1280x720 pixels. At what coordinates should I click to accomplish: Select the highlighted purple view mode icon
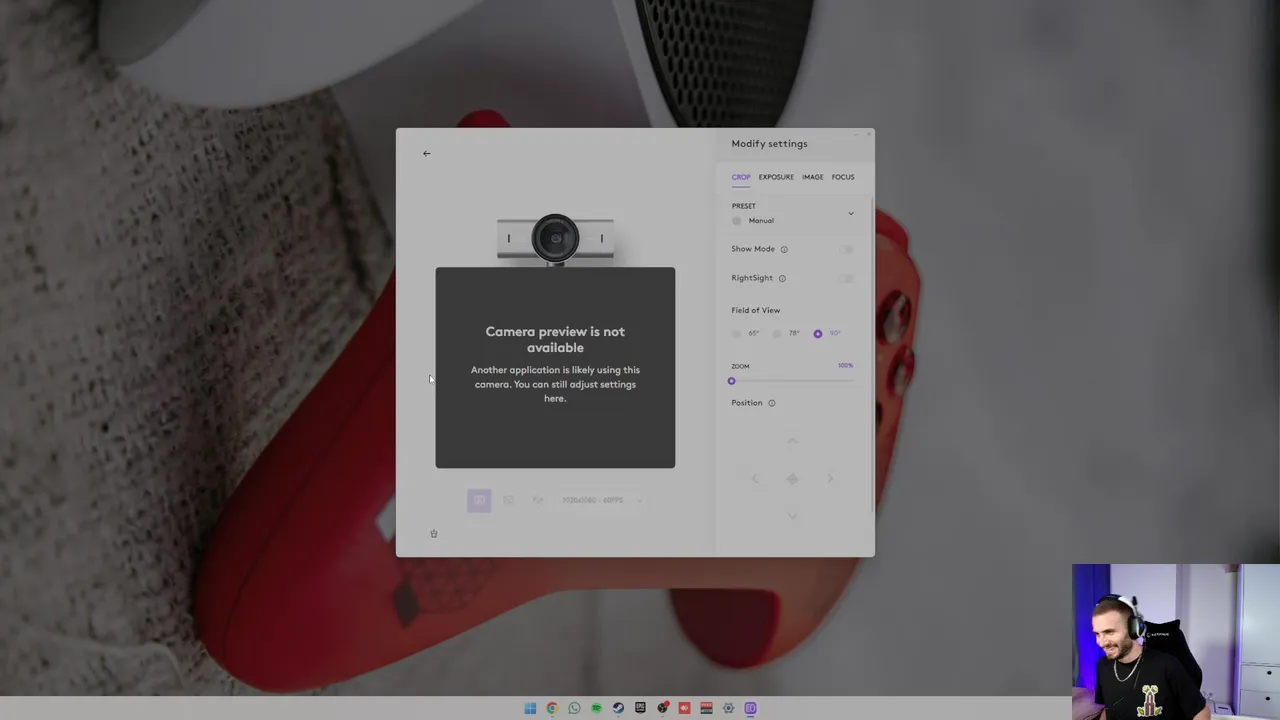(x=479, y=500)
